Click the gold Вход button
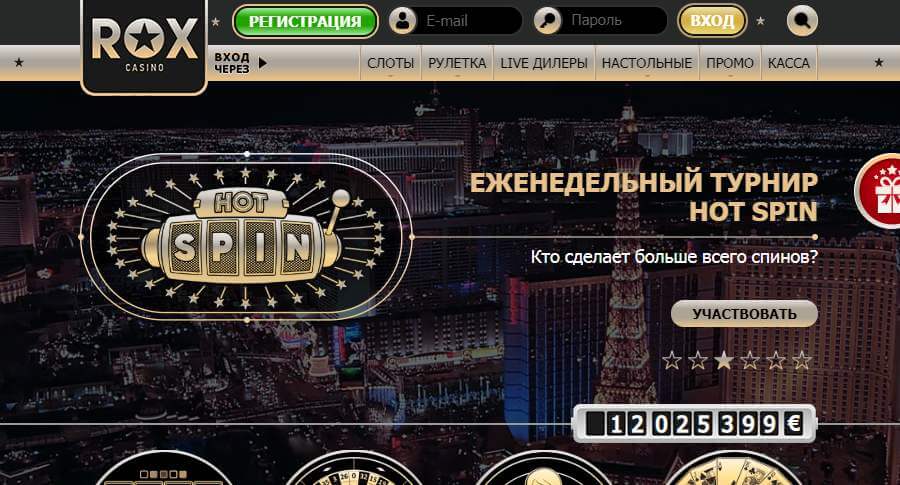This screenshot has height=485, width=900. pos(712,21)
